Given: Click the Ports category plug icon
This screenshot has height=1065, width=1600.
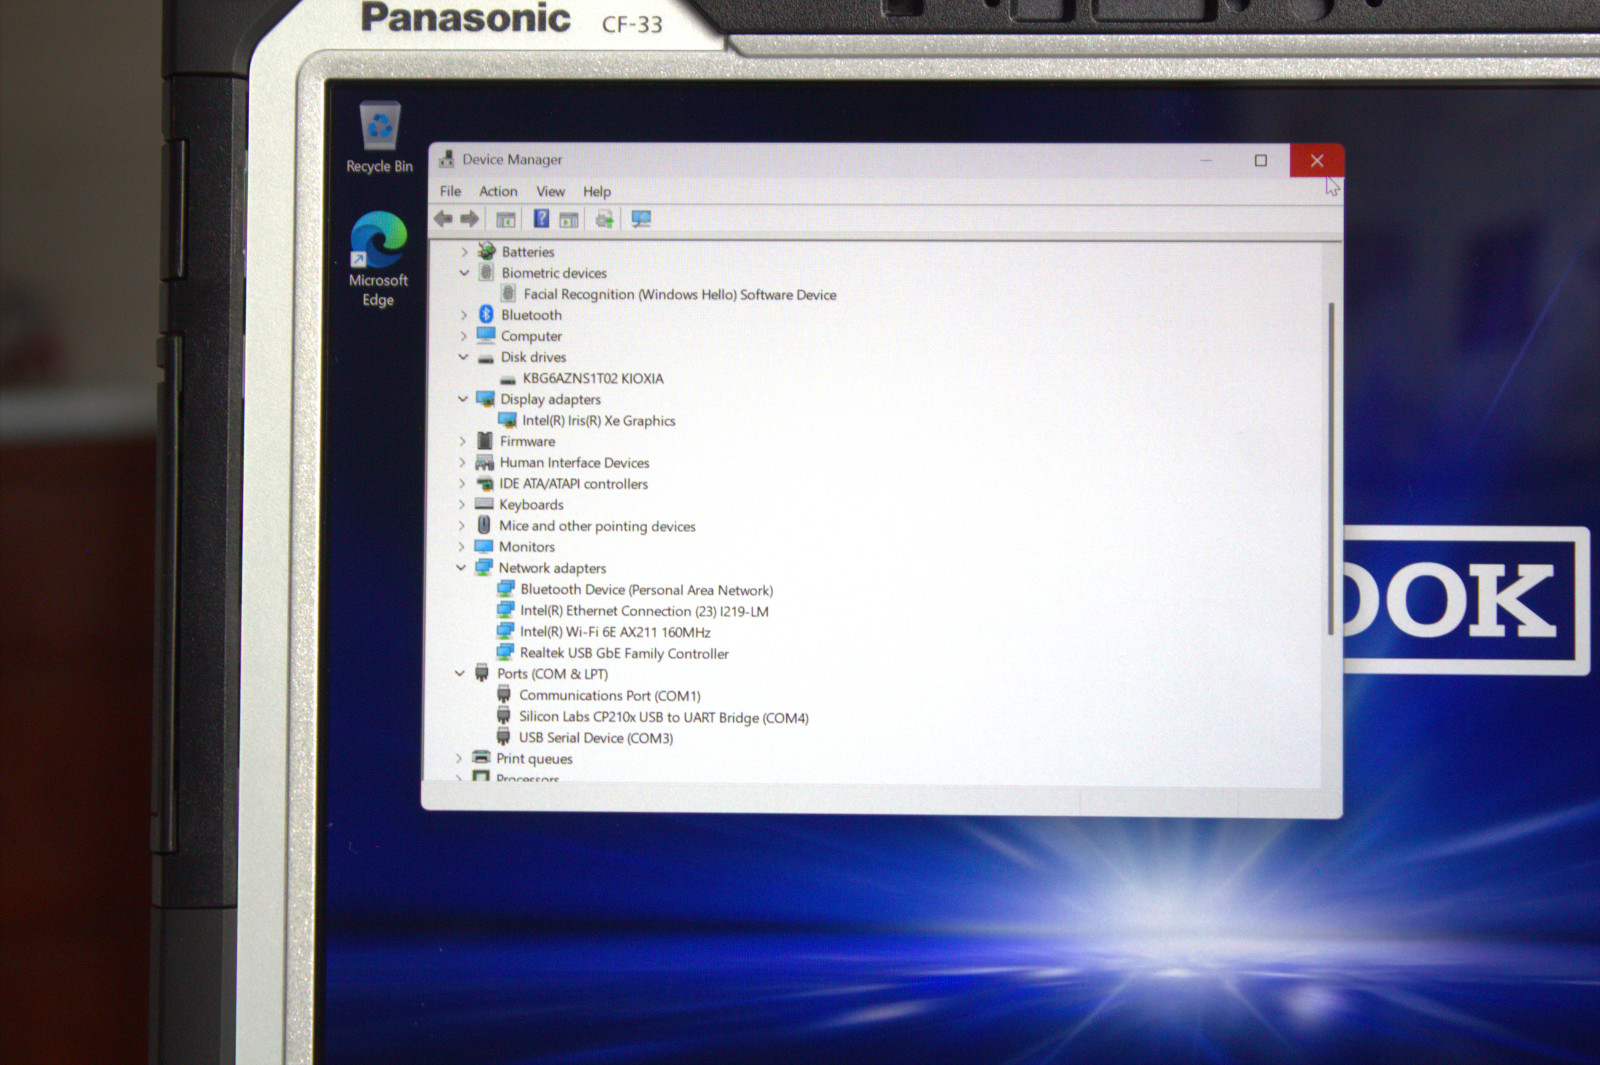Looking at the screenshot, I should (x=482, y=672).
